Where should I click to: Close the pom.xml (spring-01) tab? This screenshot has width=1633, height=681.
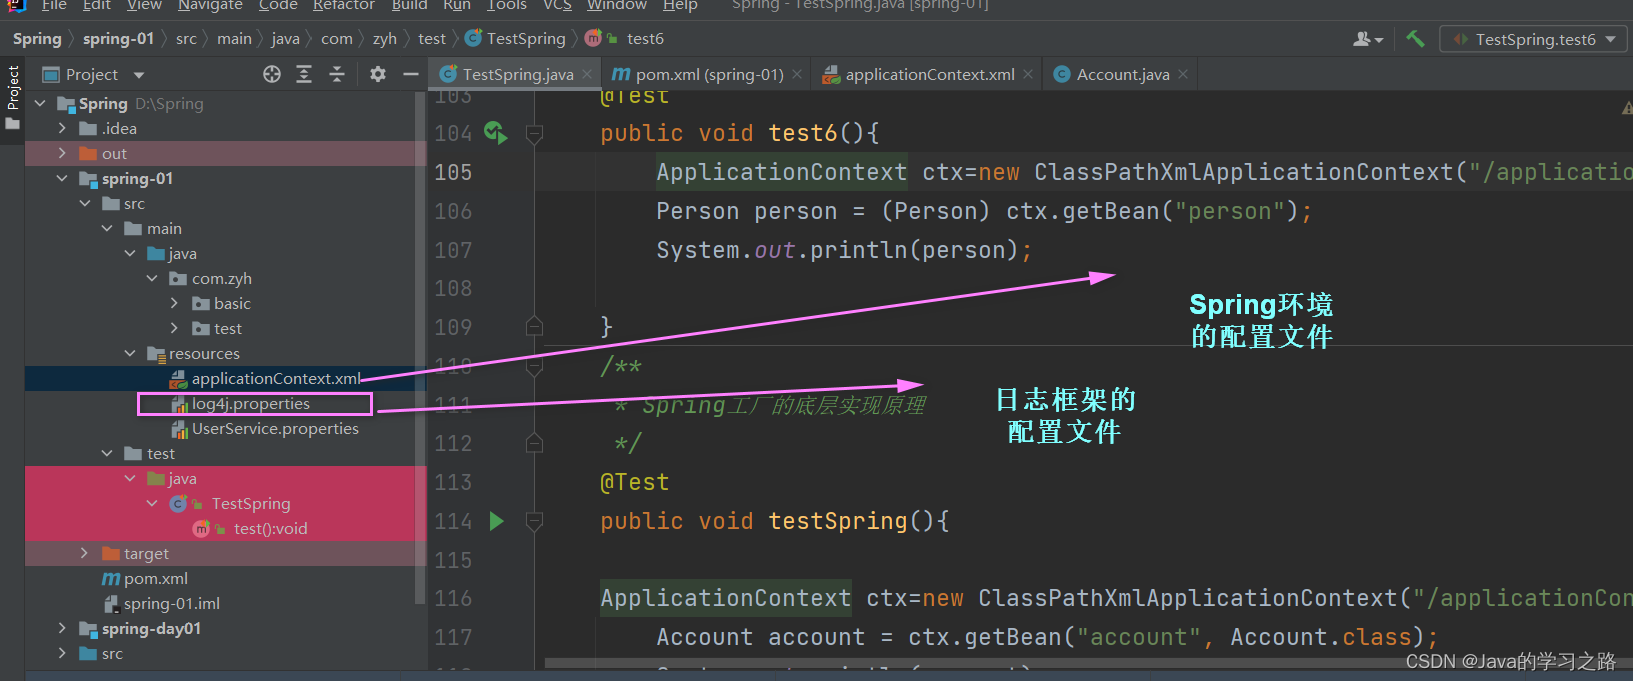(x=797, y=74)
